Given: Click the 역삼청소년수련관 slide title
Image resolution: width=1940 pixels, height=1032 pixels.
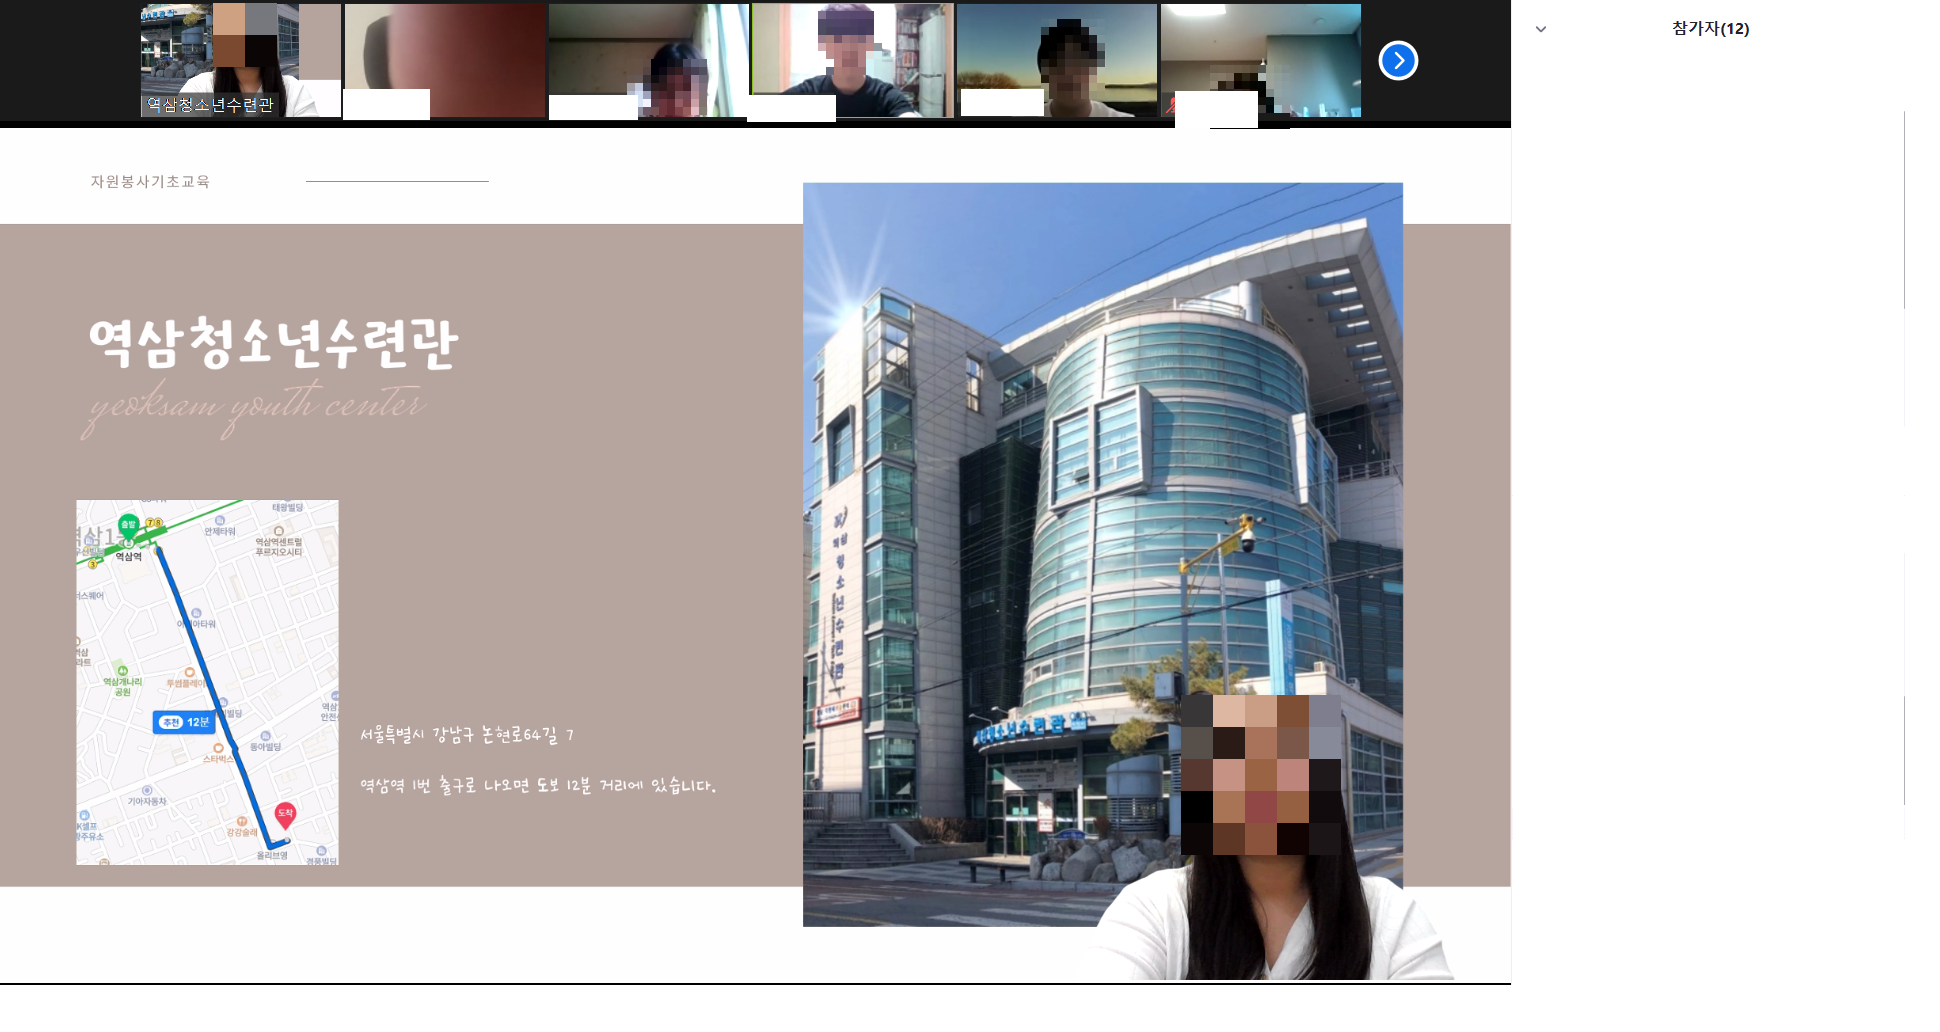Looking at the screenshot, I should tap(273, 343).
